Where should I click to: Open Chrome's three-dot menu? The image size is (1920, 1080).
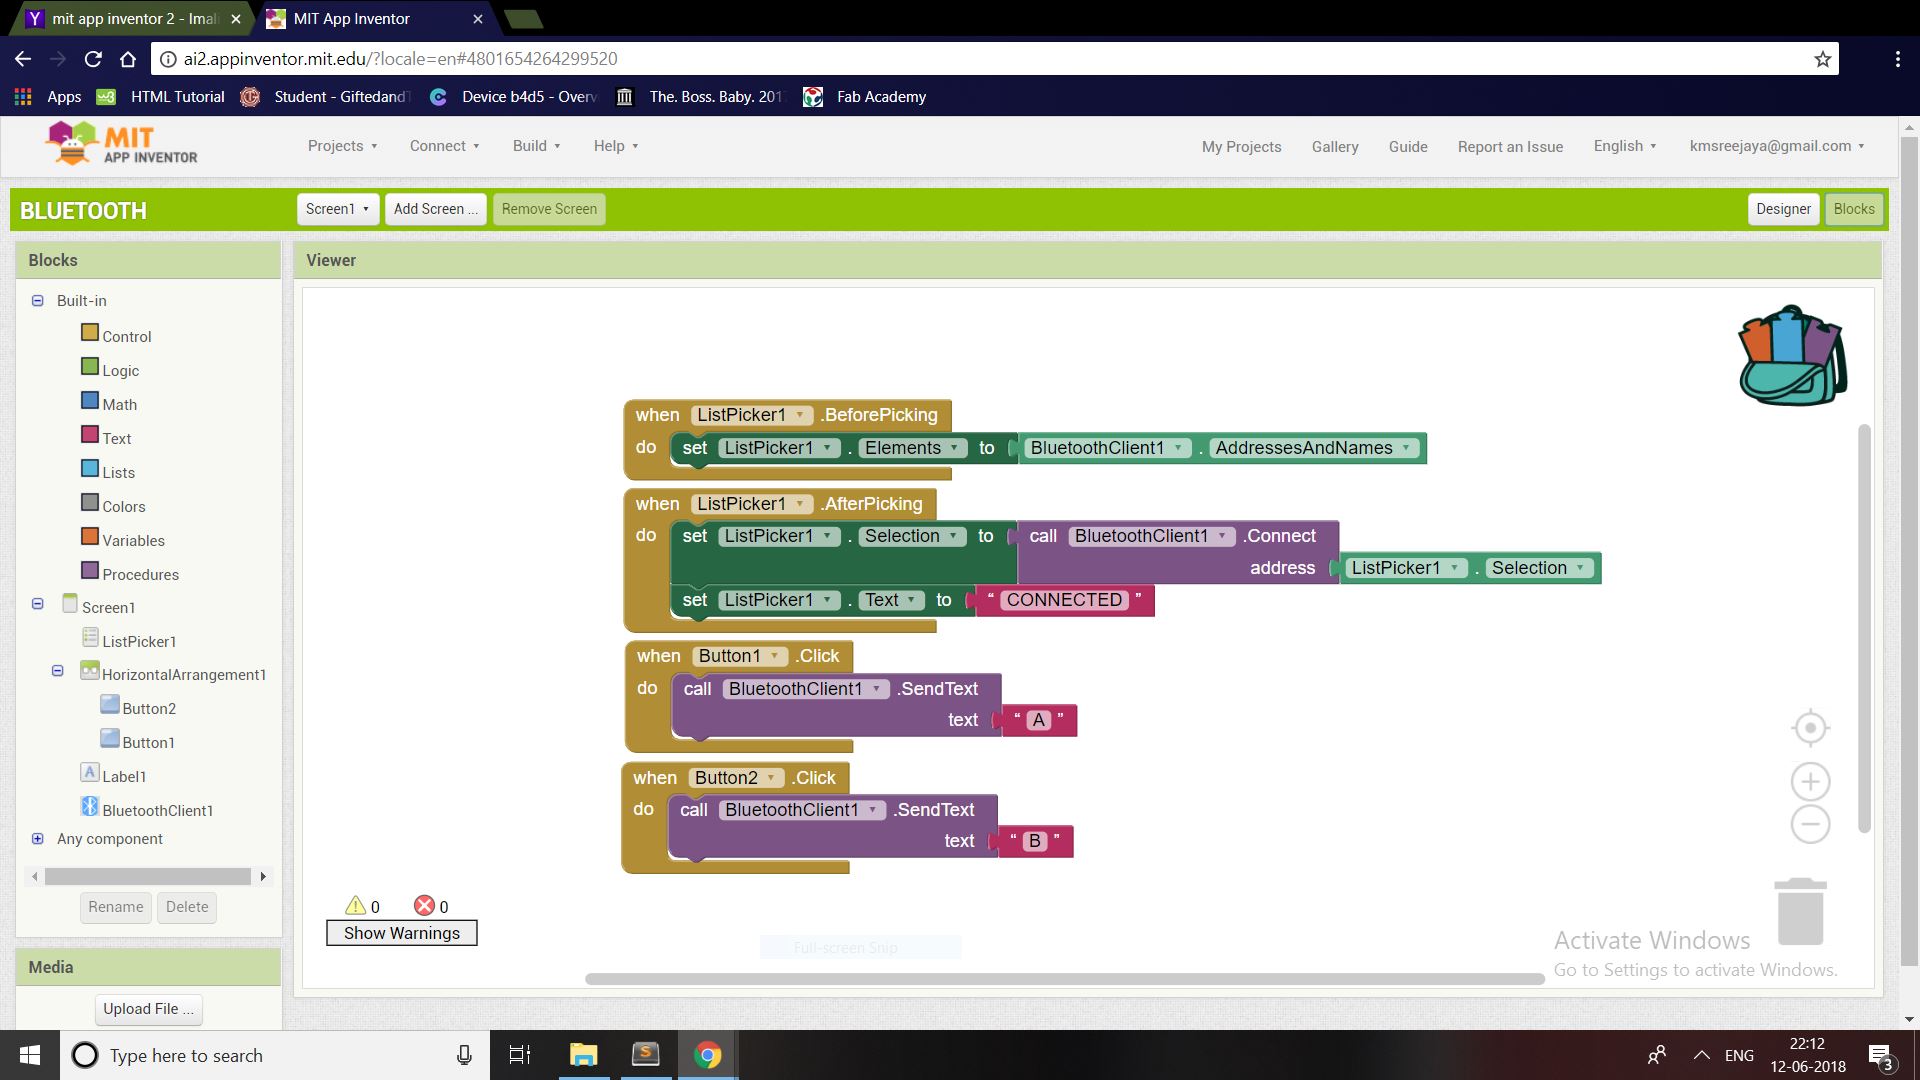(1897, 59)
